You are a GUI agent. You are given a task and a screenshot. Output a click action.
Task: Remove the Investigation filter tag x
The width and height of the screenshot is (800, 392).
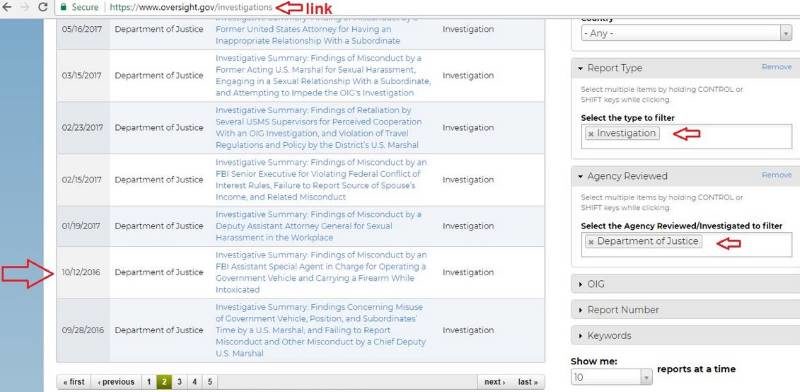click(x=591, y=134)
